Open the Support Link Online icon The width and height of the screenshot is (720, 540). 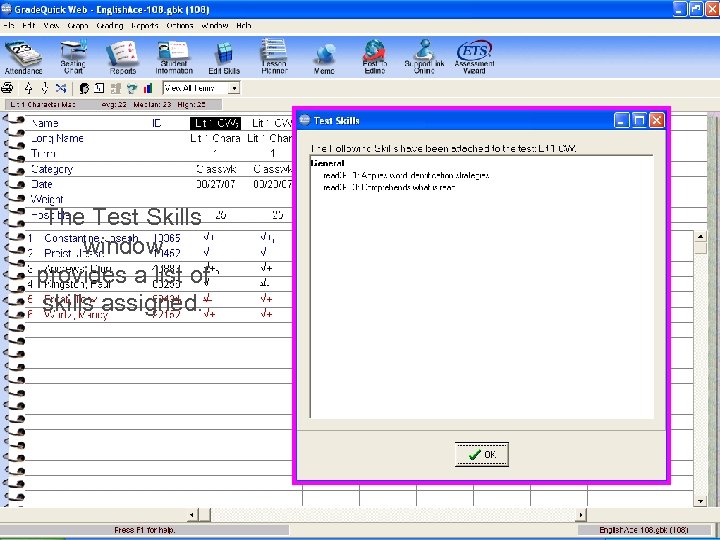(424, 57)
